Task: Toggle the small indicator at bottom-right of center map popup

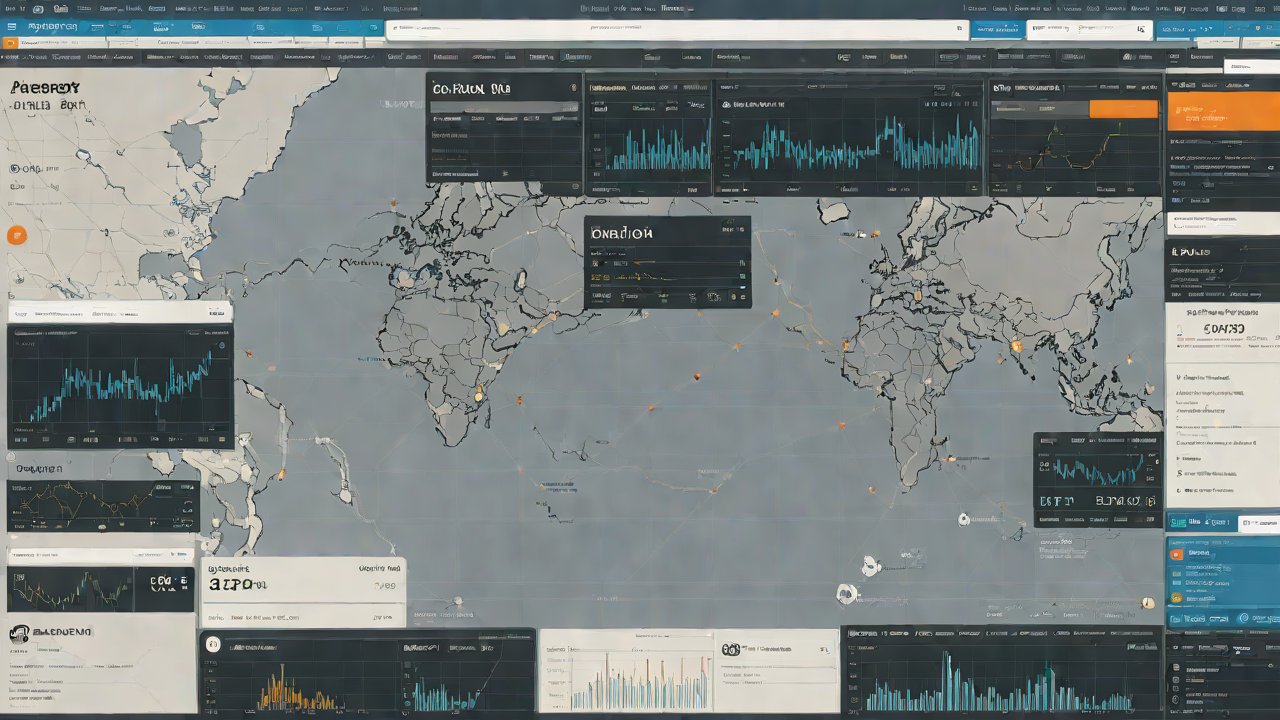Action: (x=741, y=296)
